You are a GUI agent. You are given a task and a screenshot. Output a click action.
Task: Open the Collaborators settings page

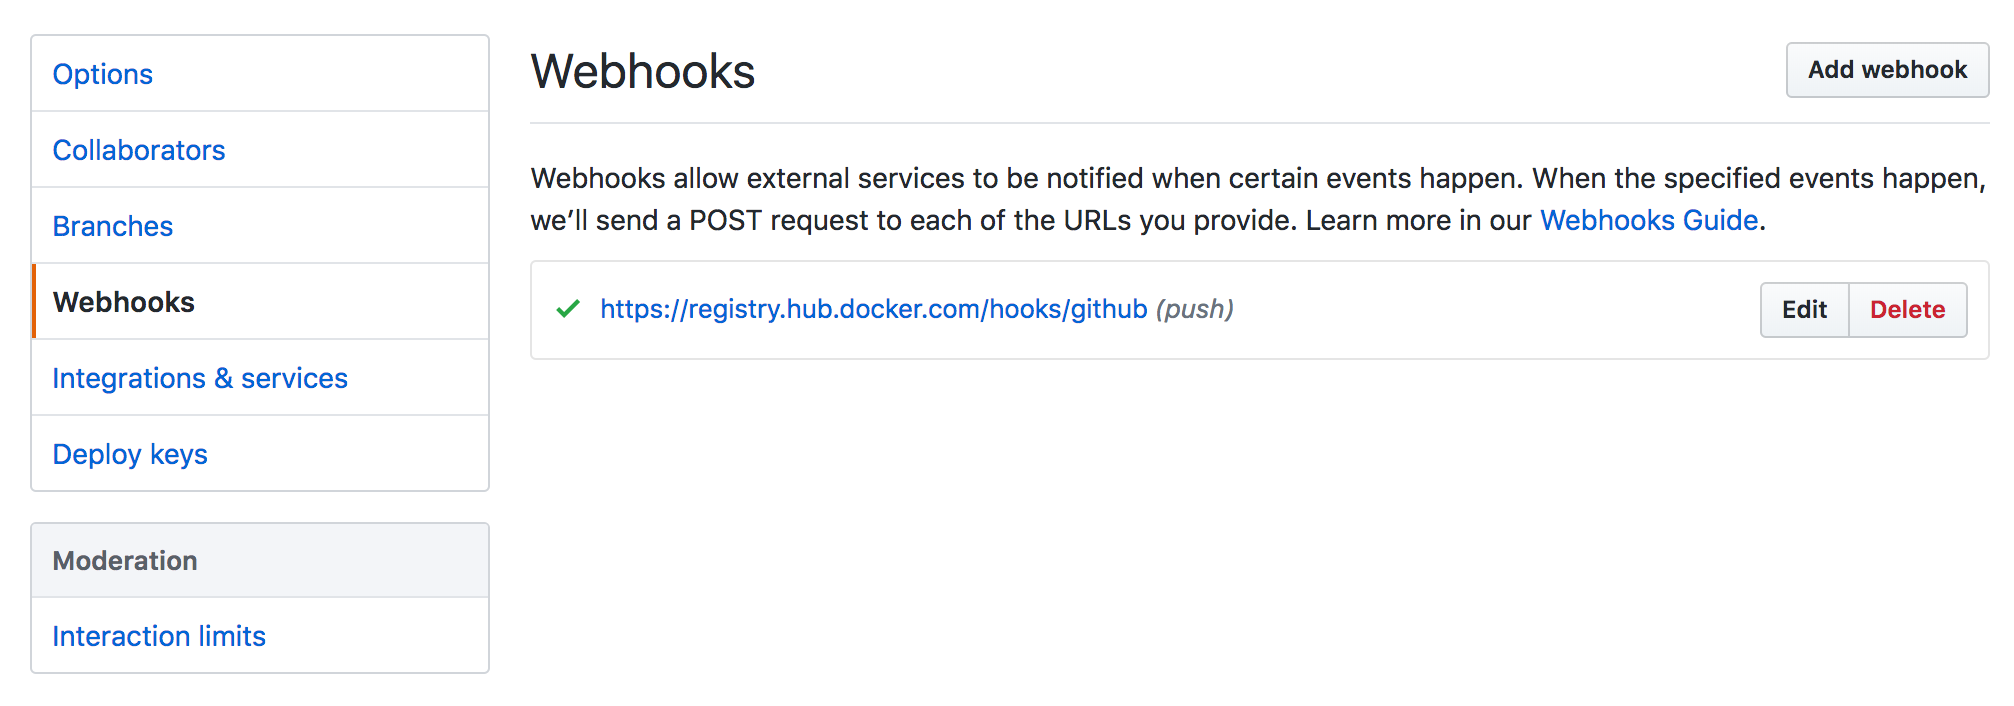[x=138, y=150]
